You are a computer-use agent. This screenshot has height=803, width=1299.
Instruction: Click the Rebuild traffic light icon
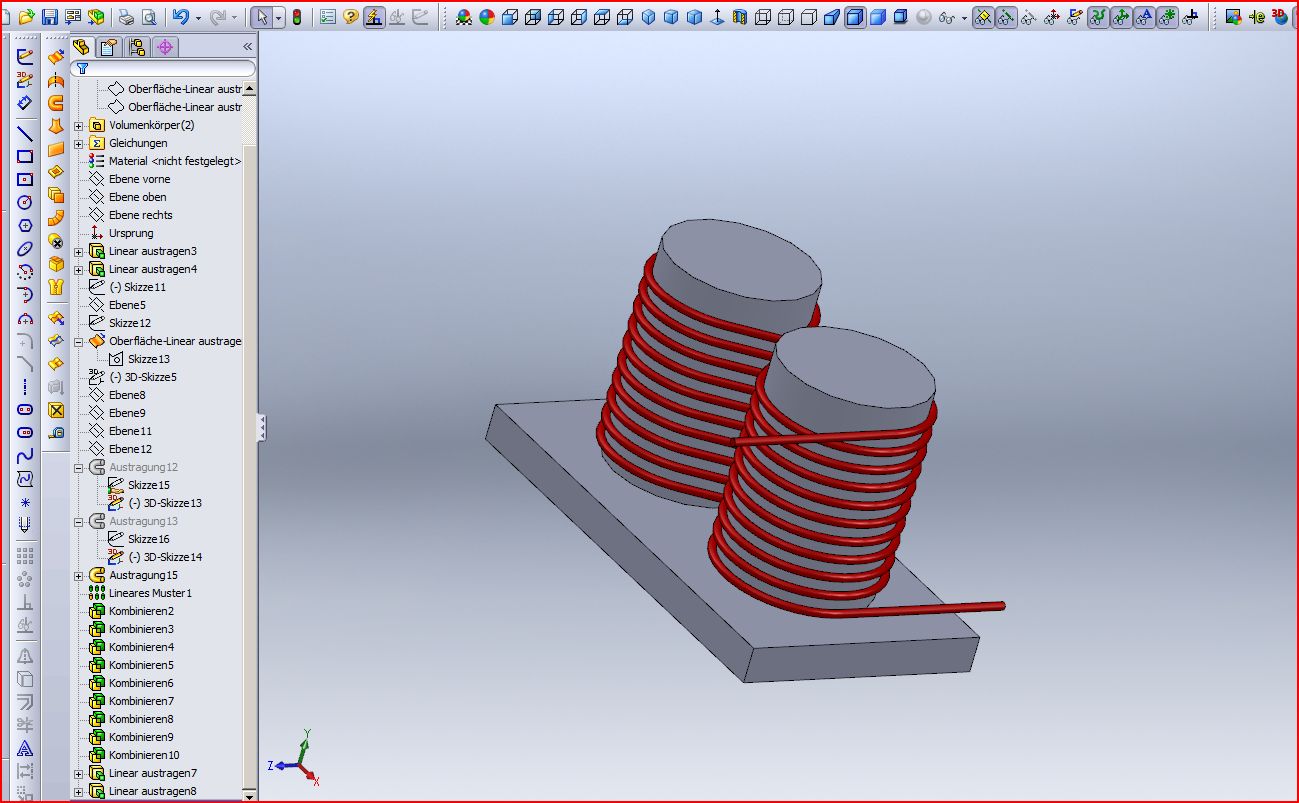coord(296,17)
